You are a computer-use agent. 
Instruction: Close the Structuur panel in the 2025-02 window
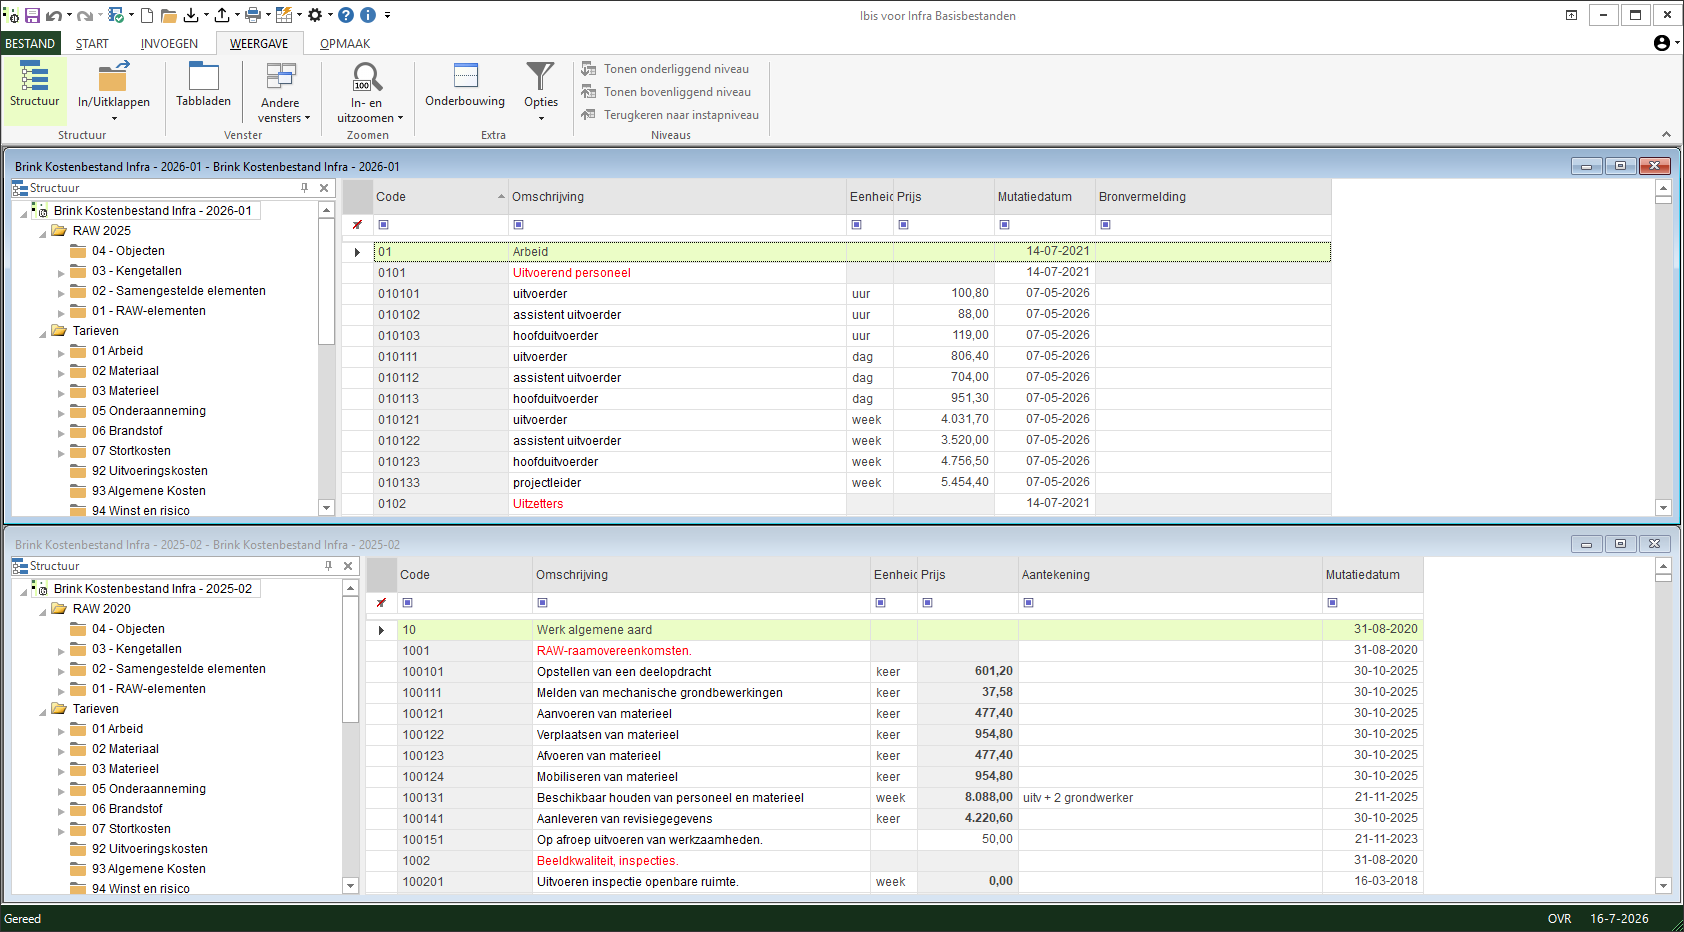click(x=348, y=566)
